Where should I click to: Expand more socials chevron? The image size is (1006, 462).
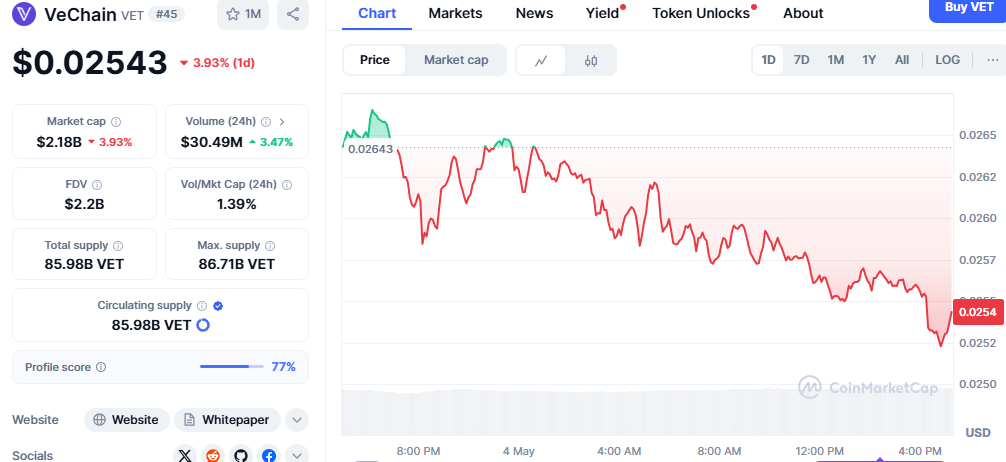point(296,455)
